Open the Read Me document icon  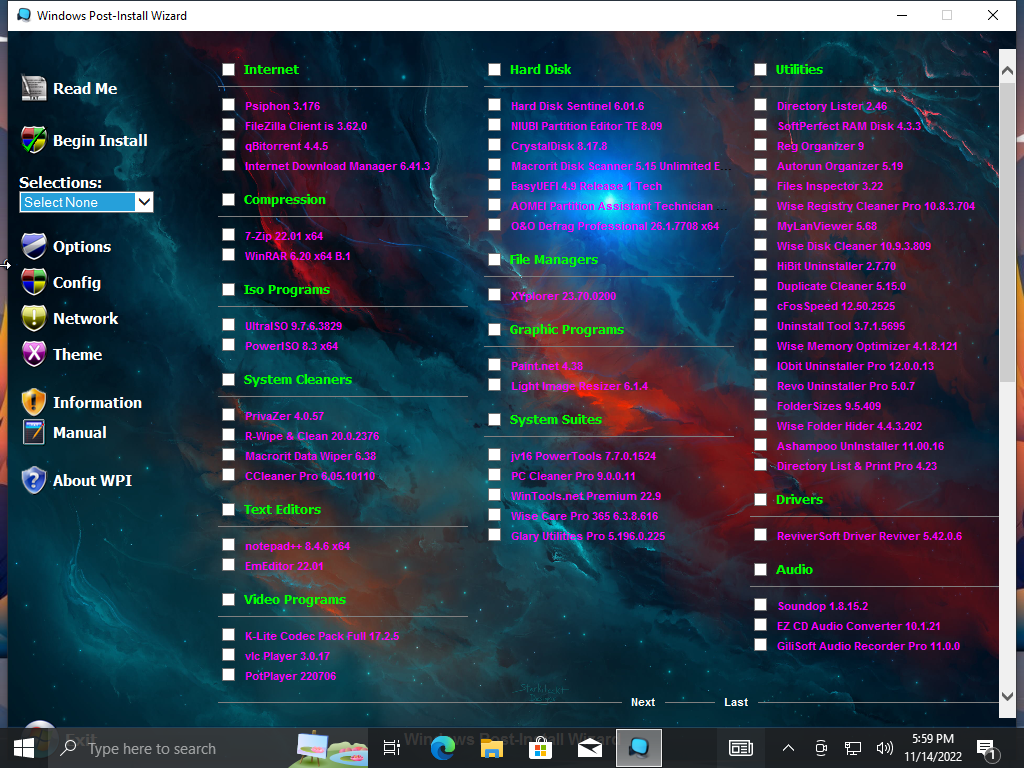click(x=34, y=88)
